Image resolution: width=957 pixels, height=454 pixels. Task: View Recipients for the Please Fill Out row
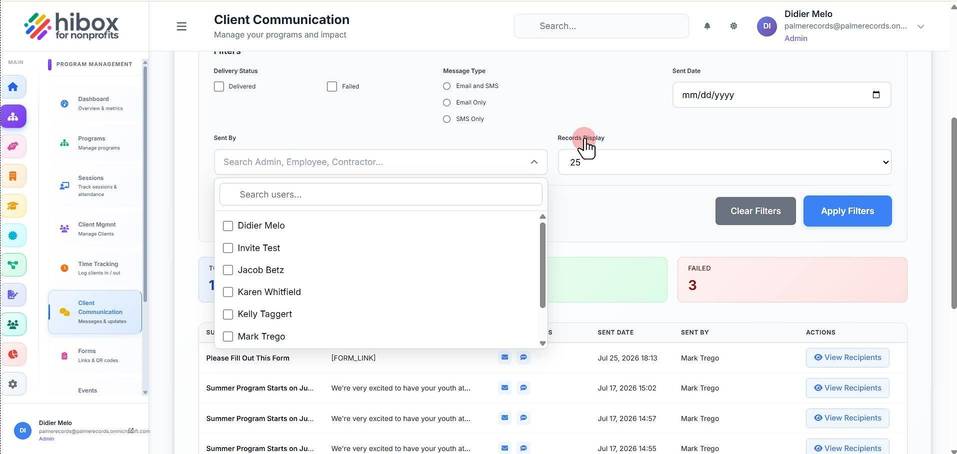[x=848, y=358]
